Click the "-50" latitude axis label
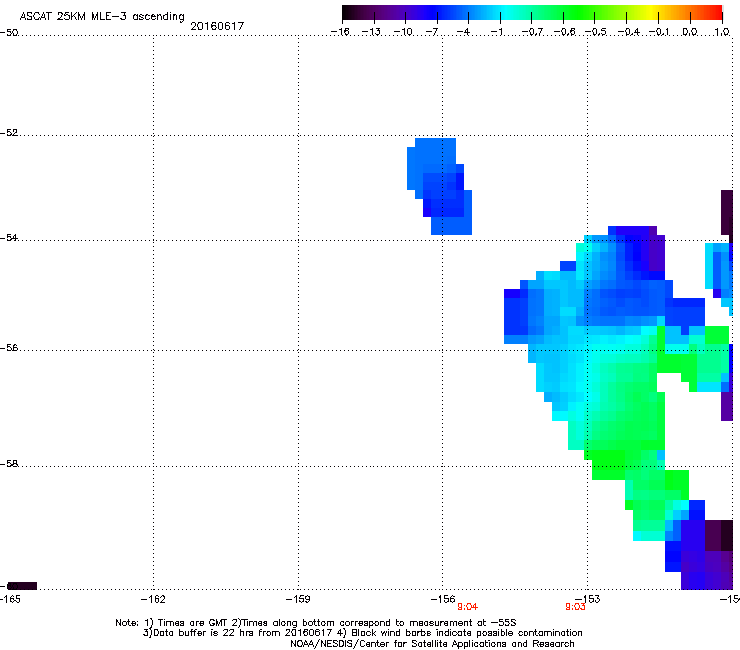Screen dimensions: 740x650 9,33
